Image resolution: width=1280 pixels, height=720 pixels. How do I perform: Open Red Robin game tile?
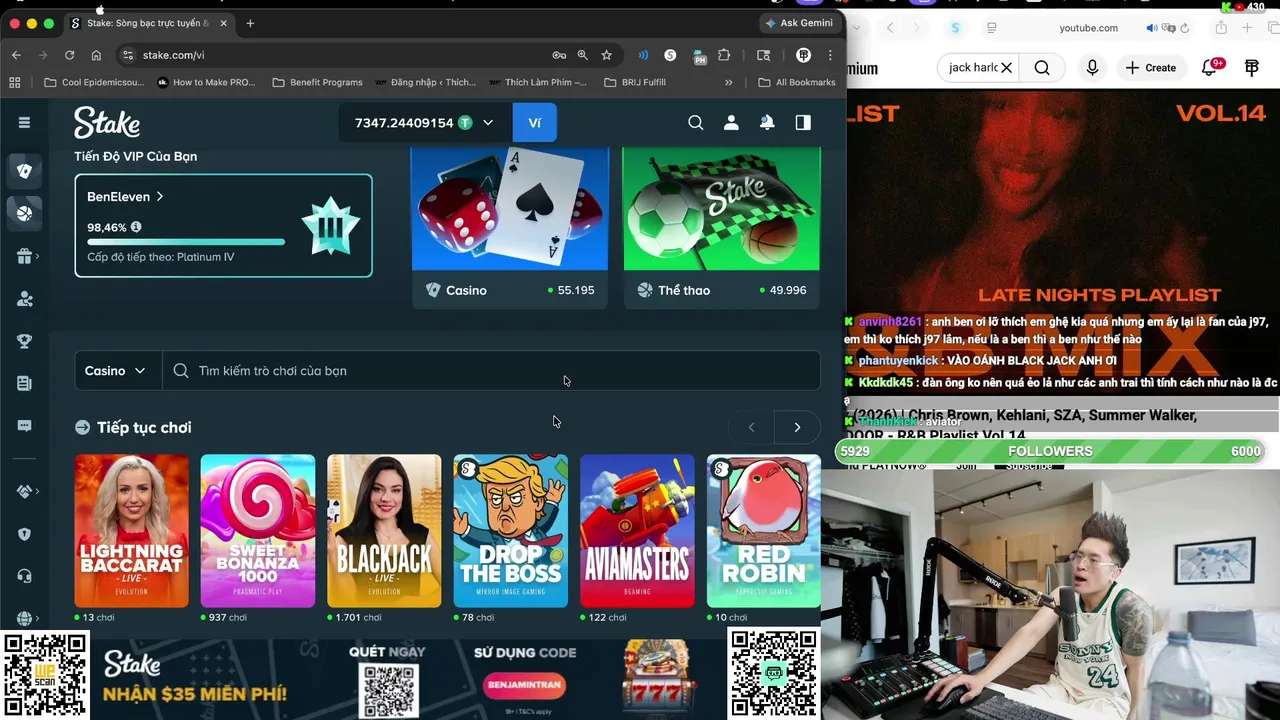coord(764,531)
